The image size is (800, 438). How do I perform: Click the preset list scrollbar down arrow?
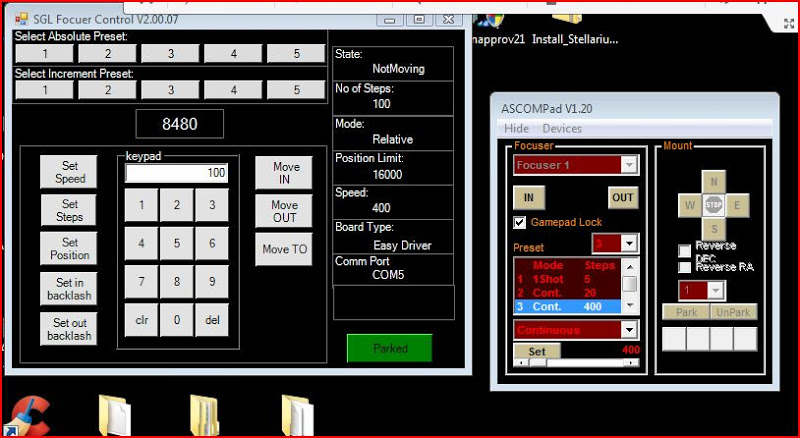point(630,305)
